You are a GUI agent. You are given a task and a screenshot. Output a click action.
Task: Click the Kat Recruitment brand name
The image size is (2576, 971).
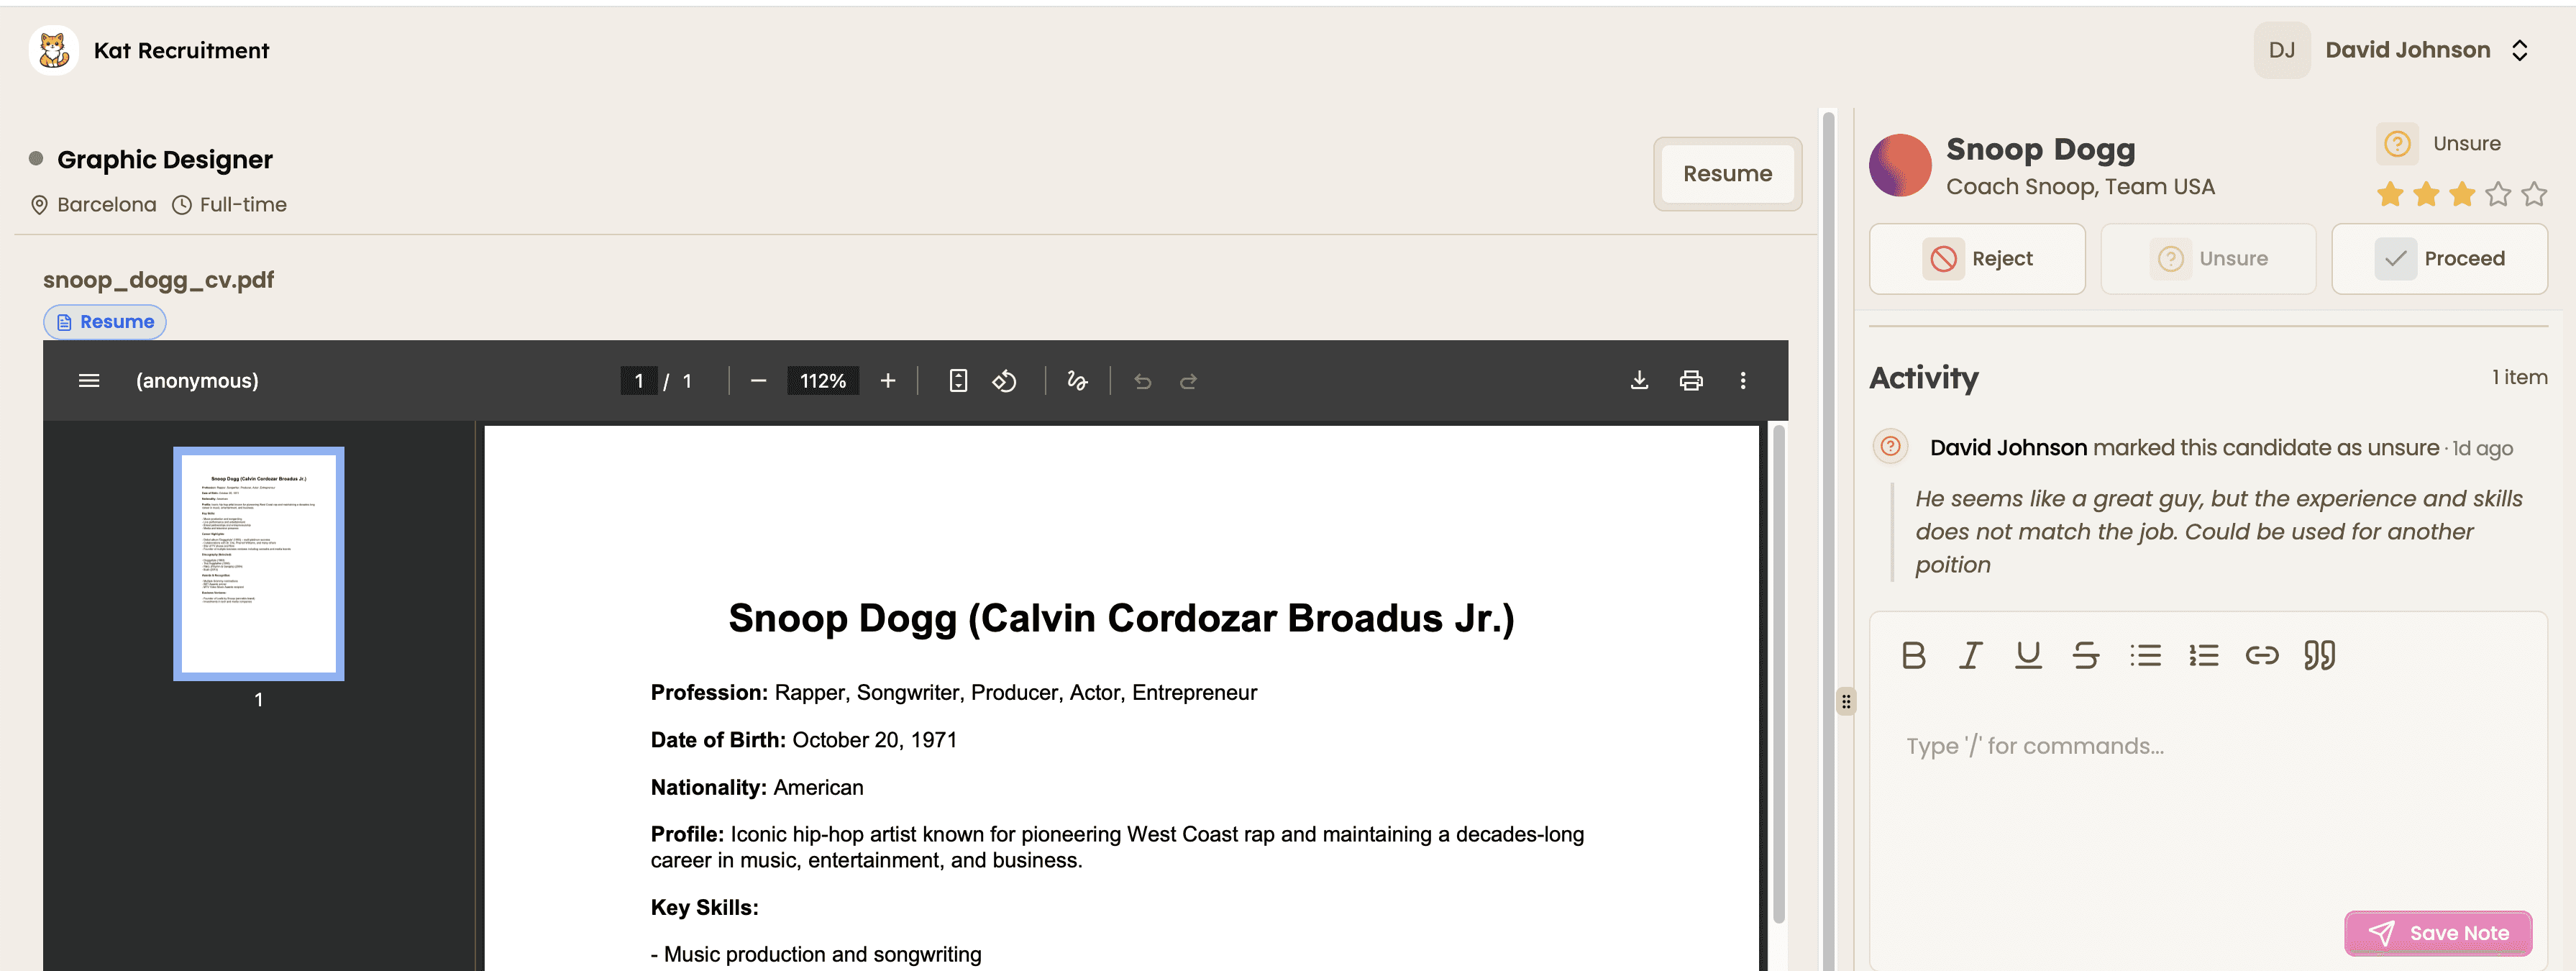[x=181, y=51]
